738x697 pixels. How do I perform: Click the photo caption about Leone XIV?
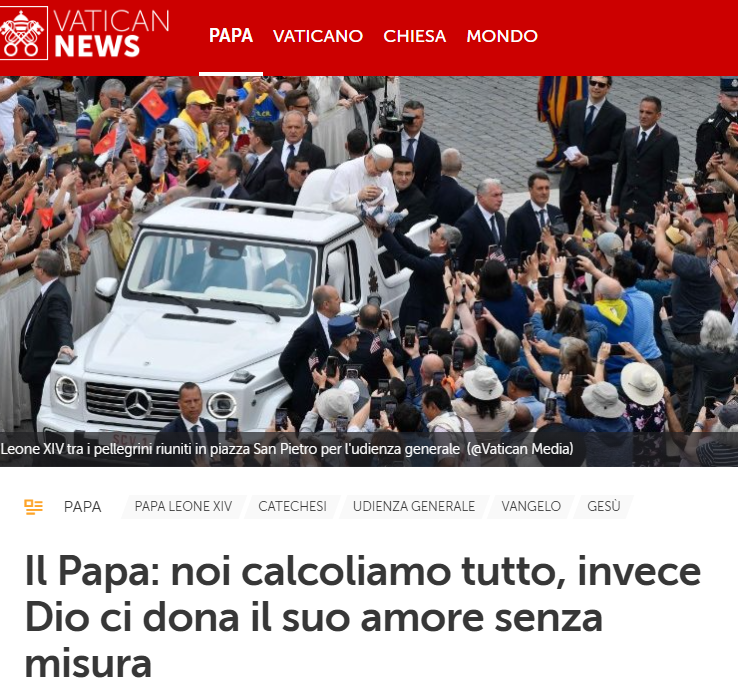click(x=230, y=449)
